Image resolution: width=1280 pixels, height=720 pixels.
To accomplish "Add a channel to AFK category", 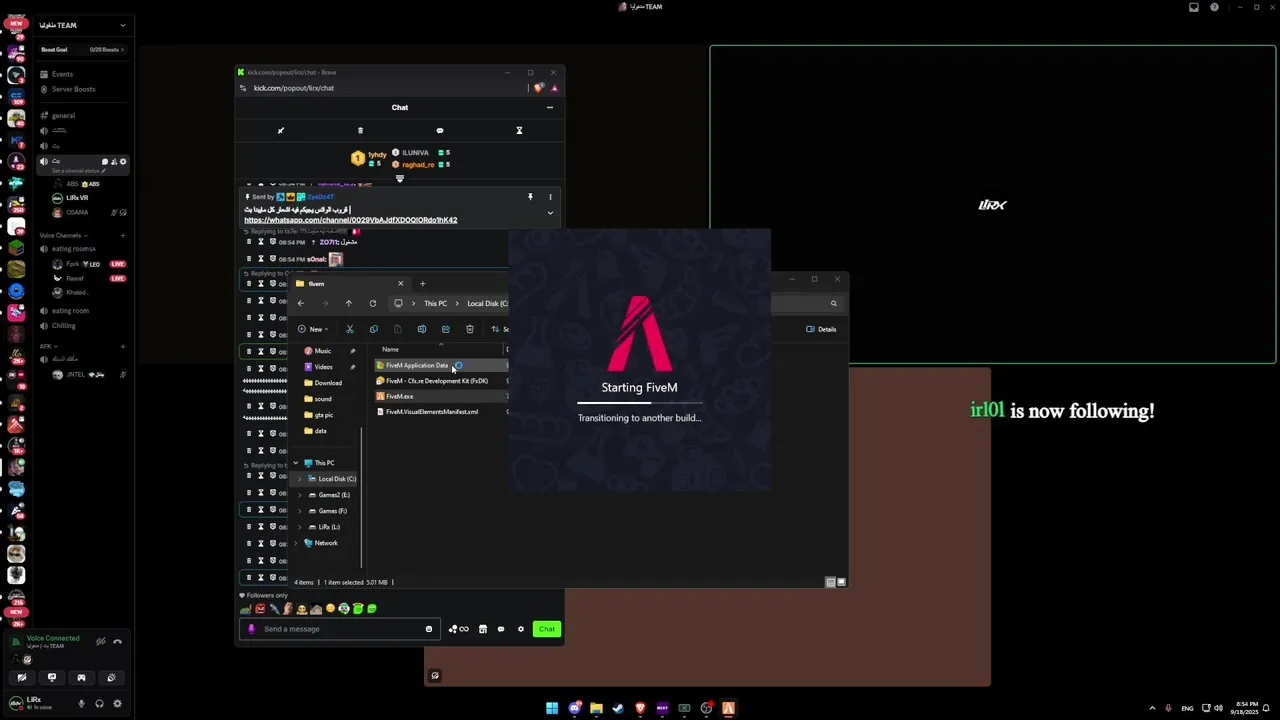I will tap(122, 347).
